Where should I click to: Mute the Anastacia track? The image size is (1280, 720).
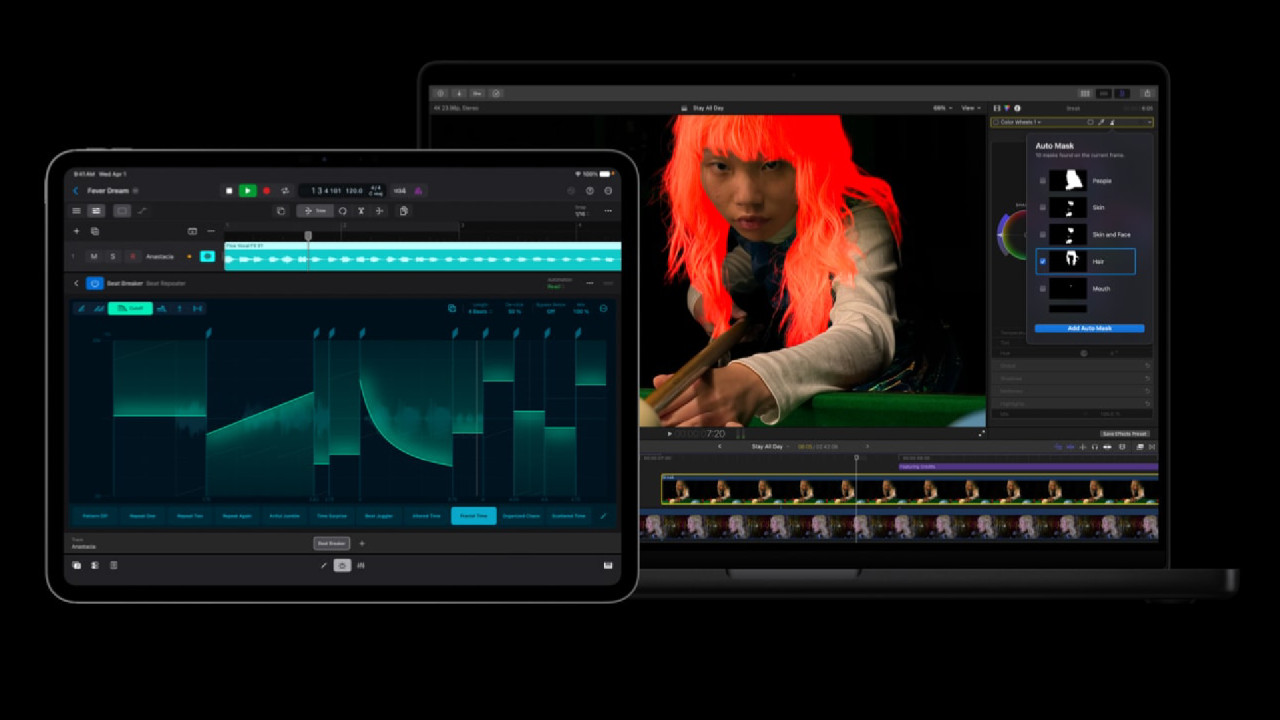pos(94,257)
